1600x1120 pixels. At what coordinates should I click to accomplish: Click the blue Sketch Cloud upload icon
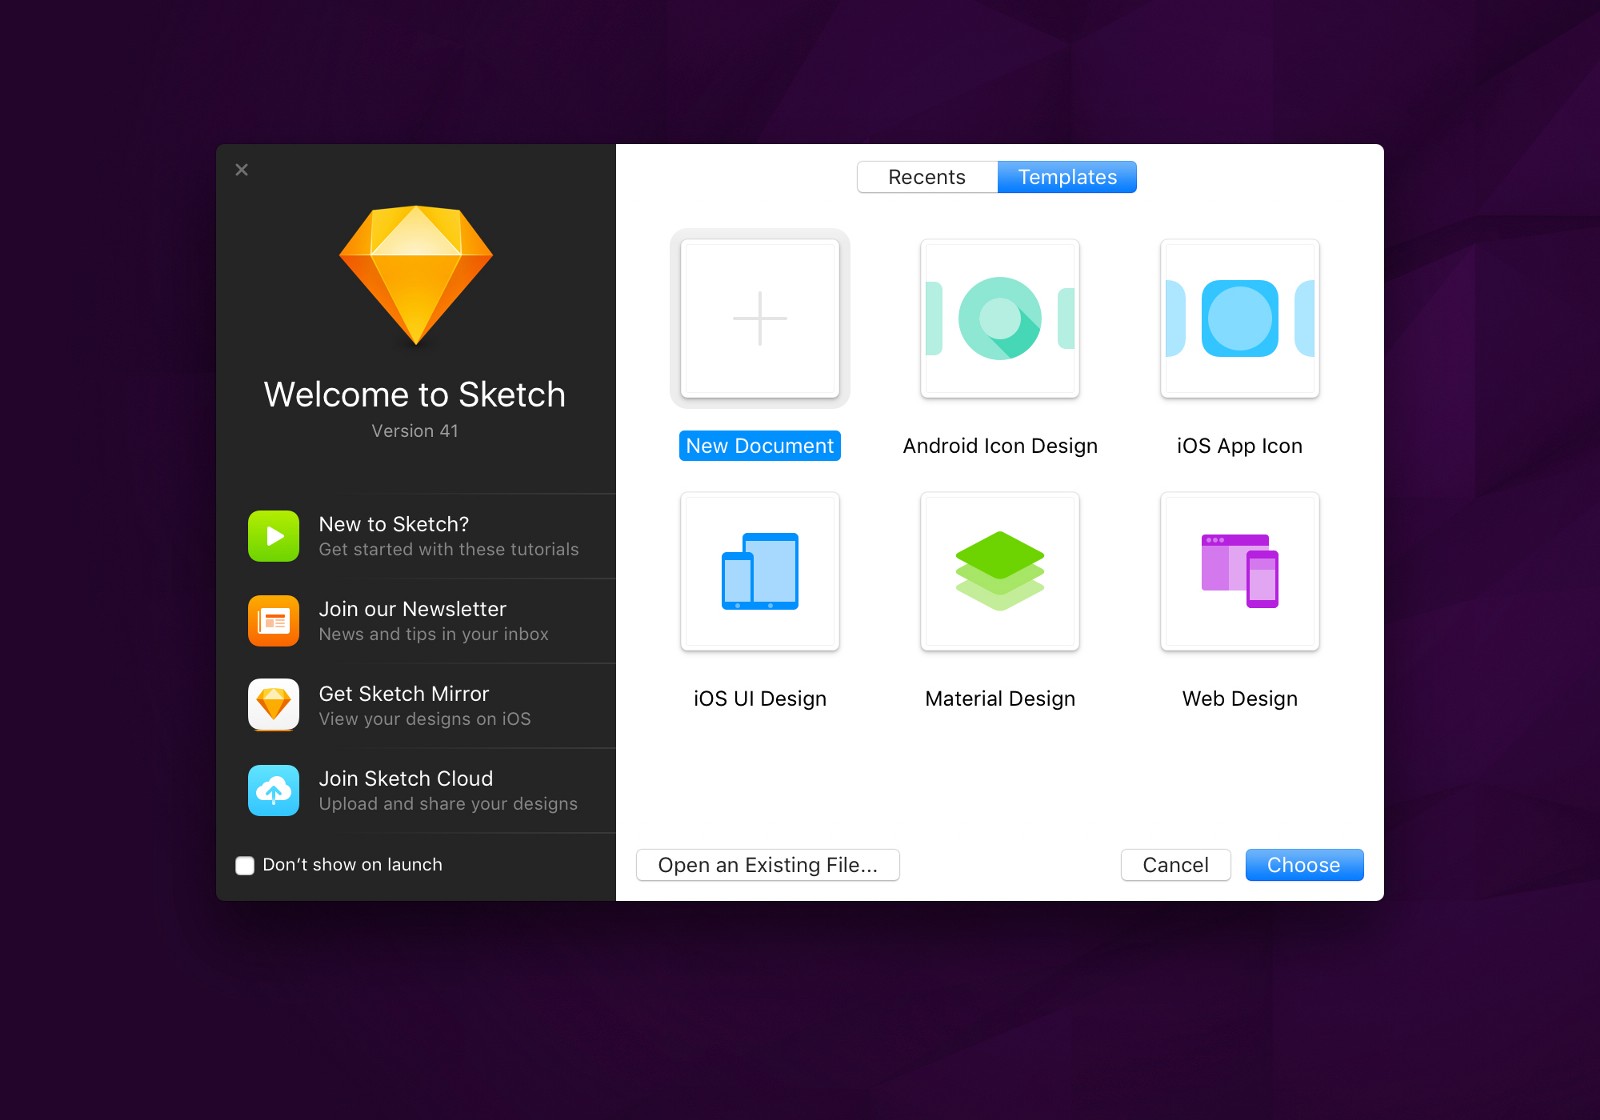[x=274, y=790]
